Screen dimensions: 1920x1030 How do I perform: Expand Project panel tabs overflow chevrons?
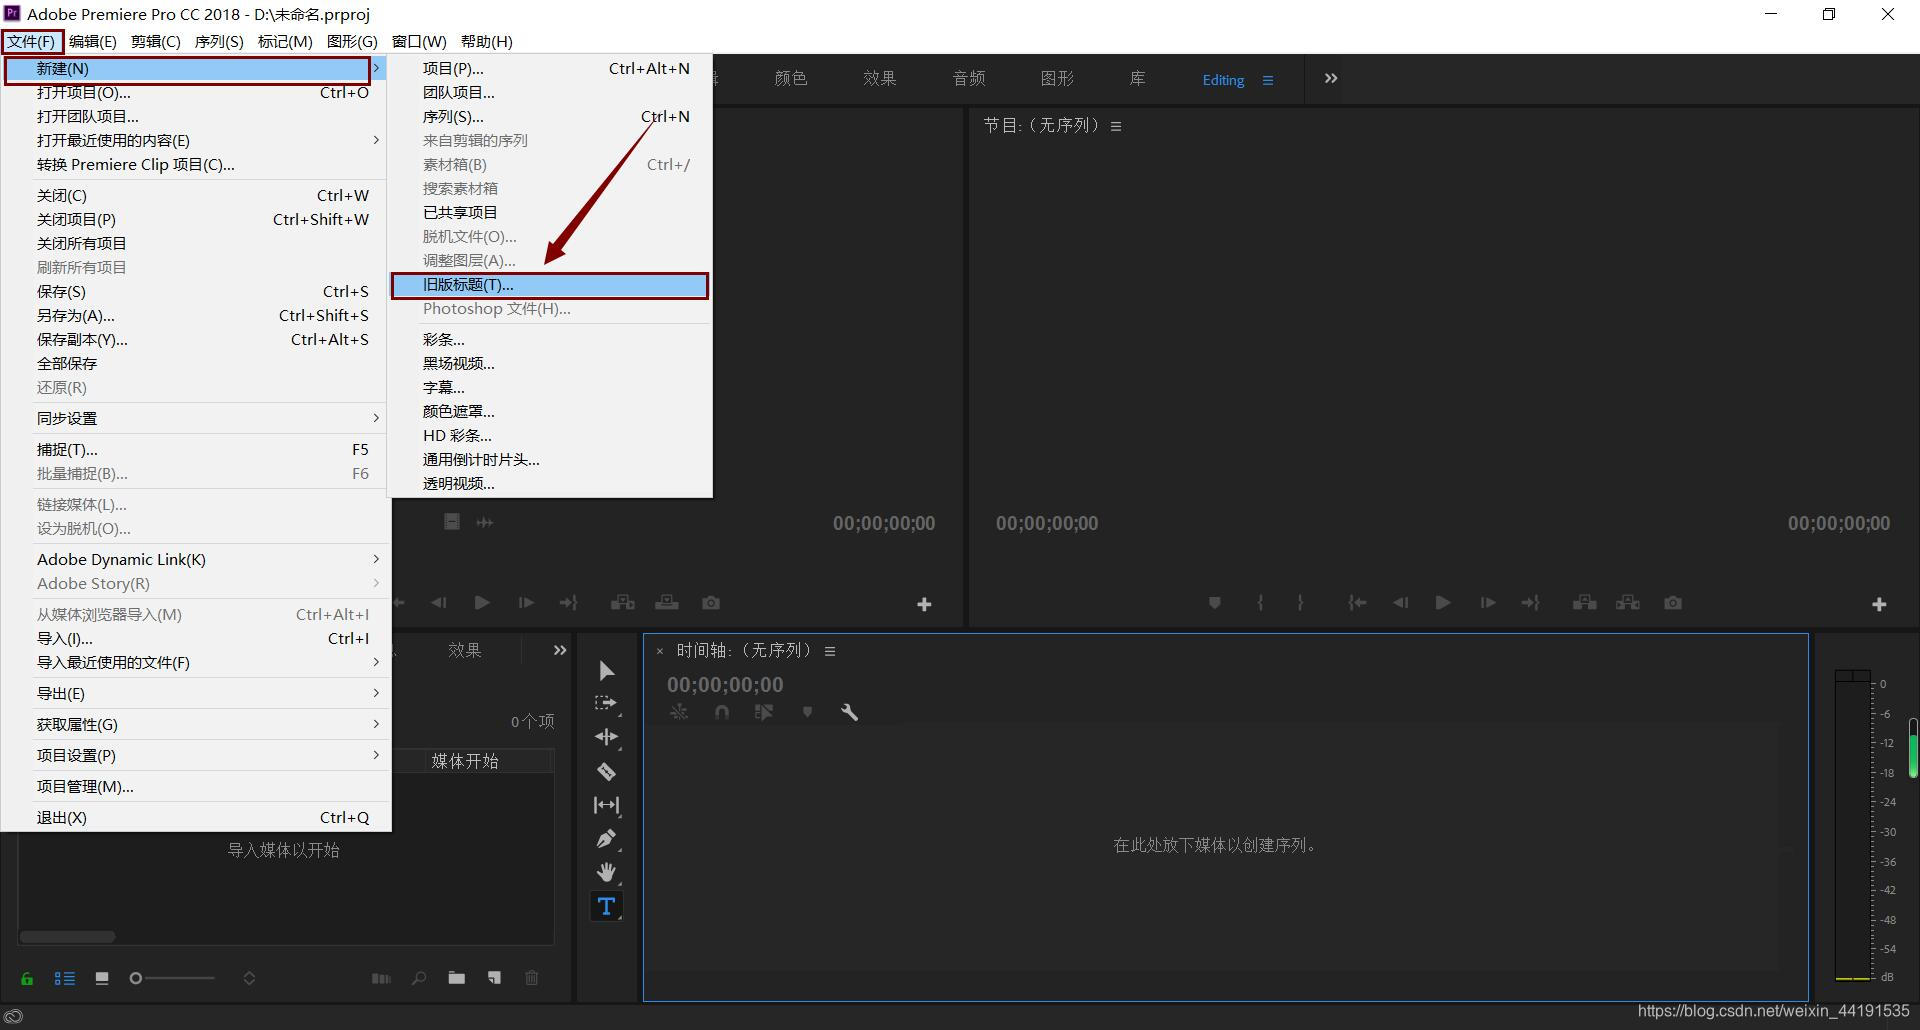pyautogui.click(x=560, y=650)
